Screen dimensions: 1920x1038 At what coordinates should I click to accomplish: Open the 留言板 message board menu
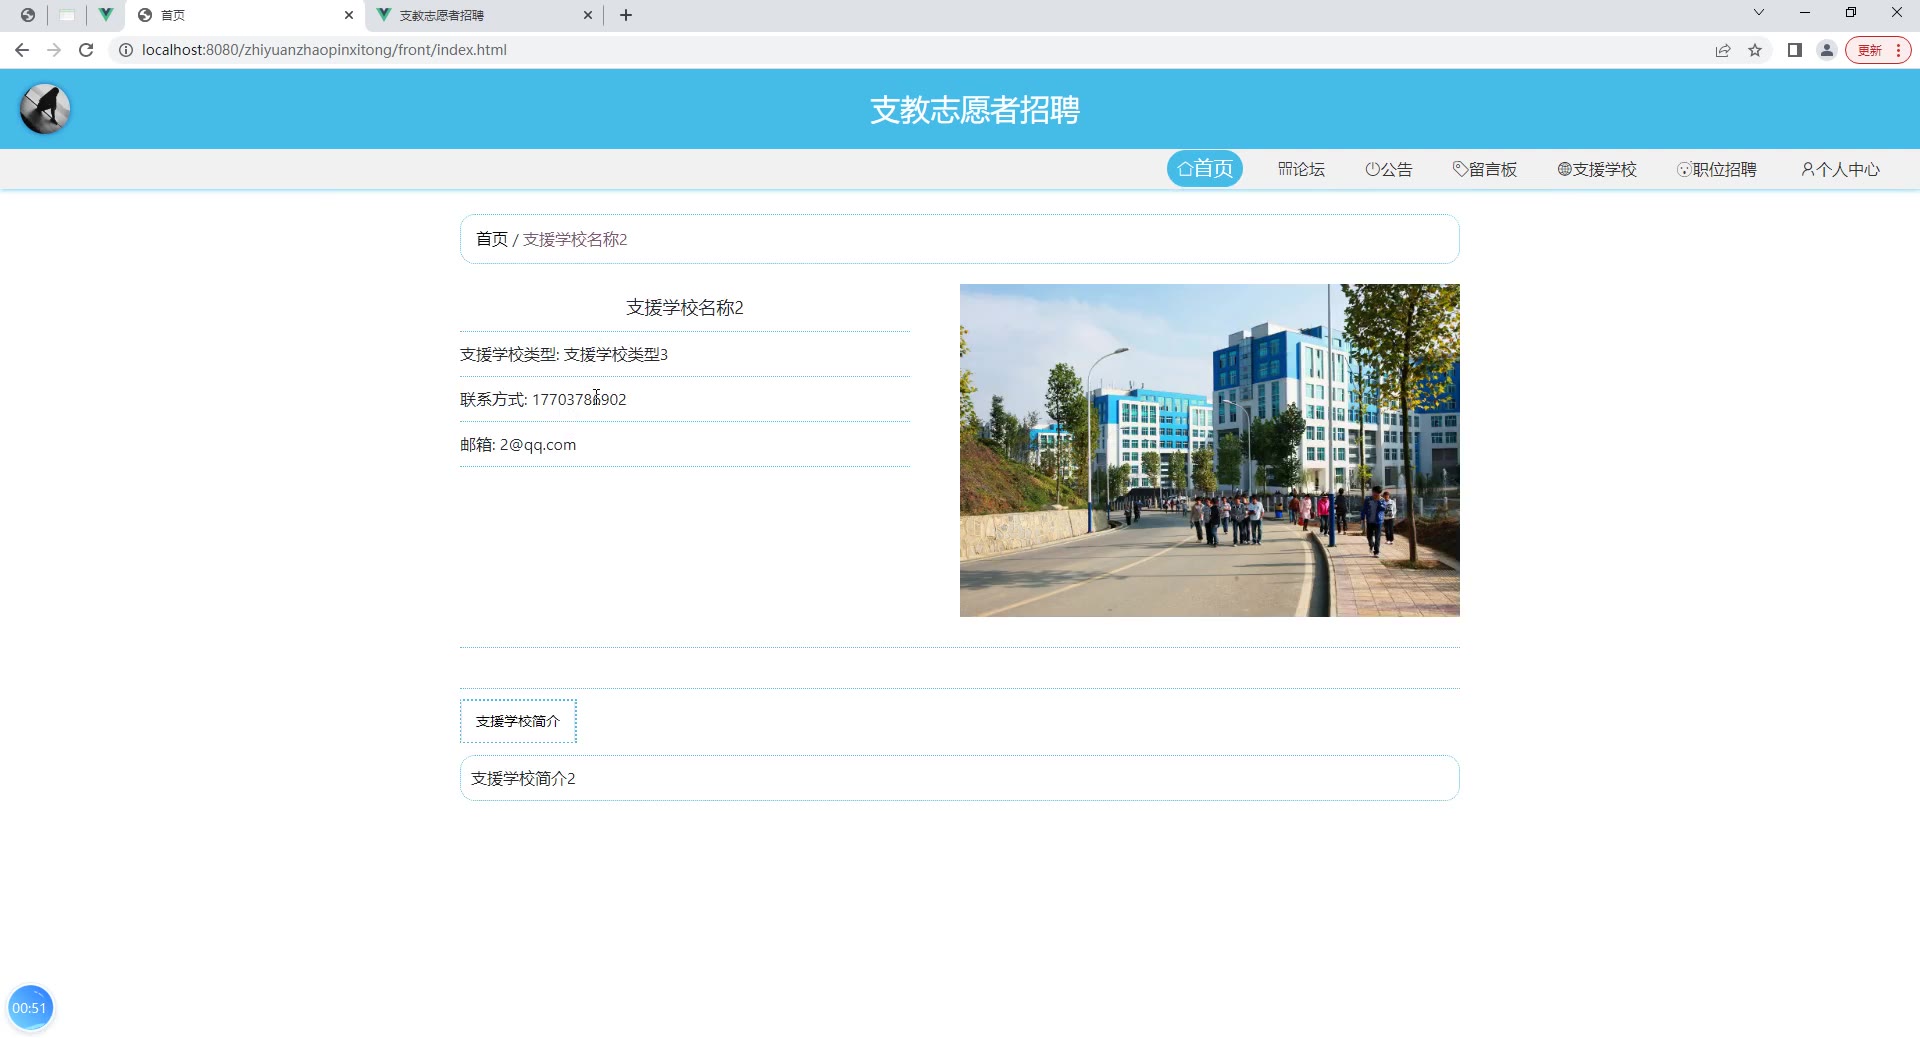tap(1485, 170)
